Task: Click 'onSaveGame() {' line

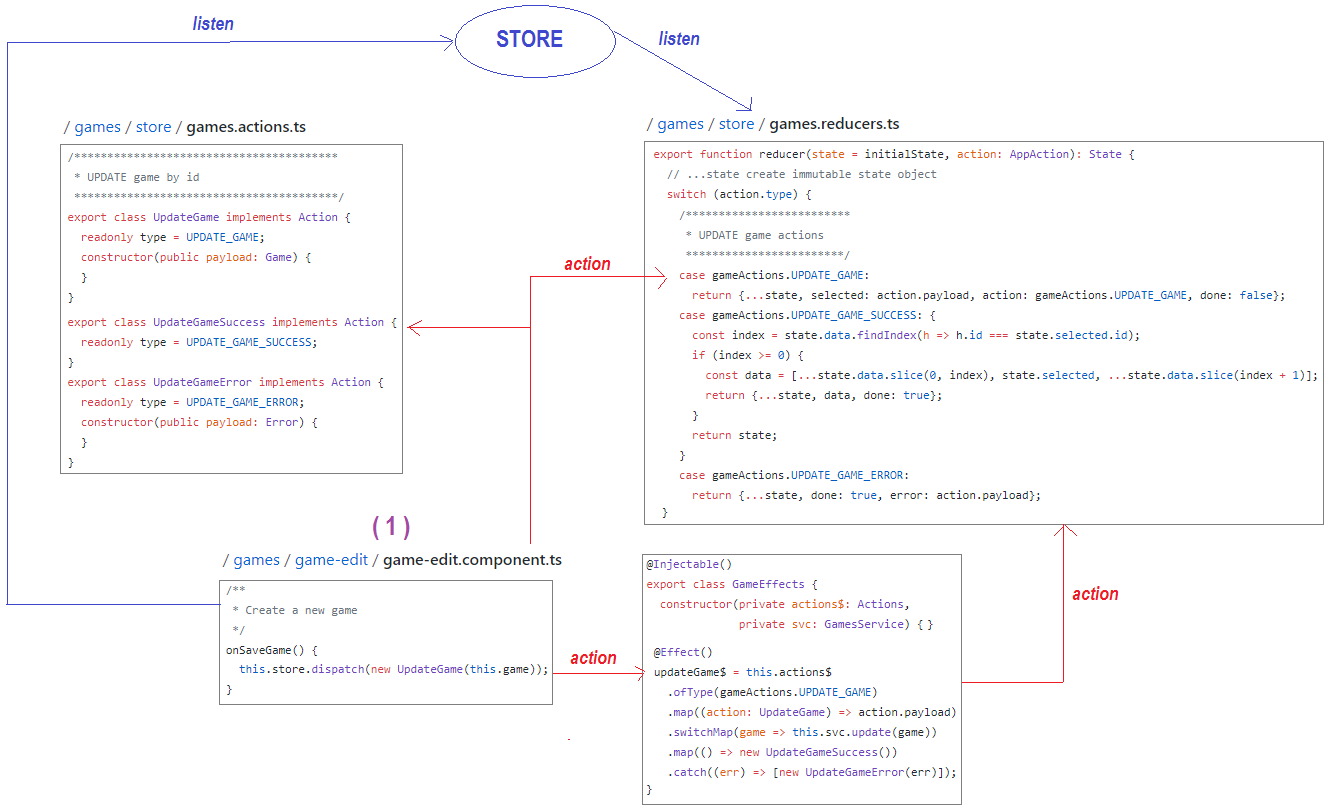Action: click(x=272, y=650)
